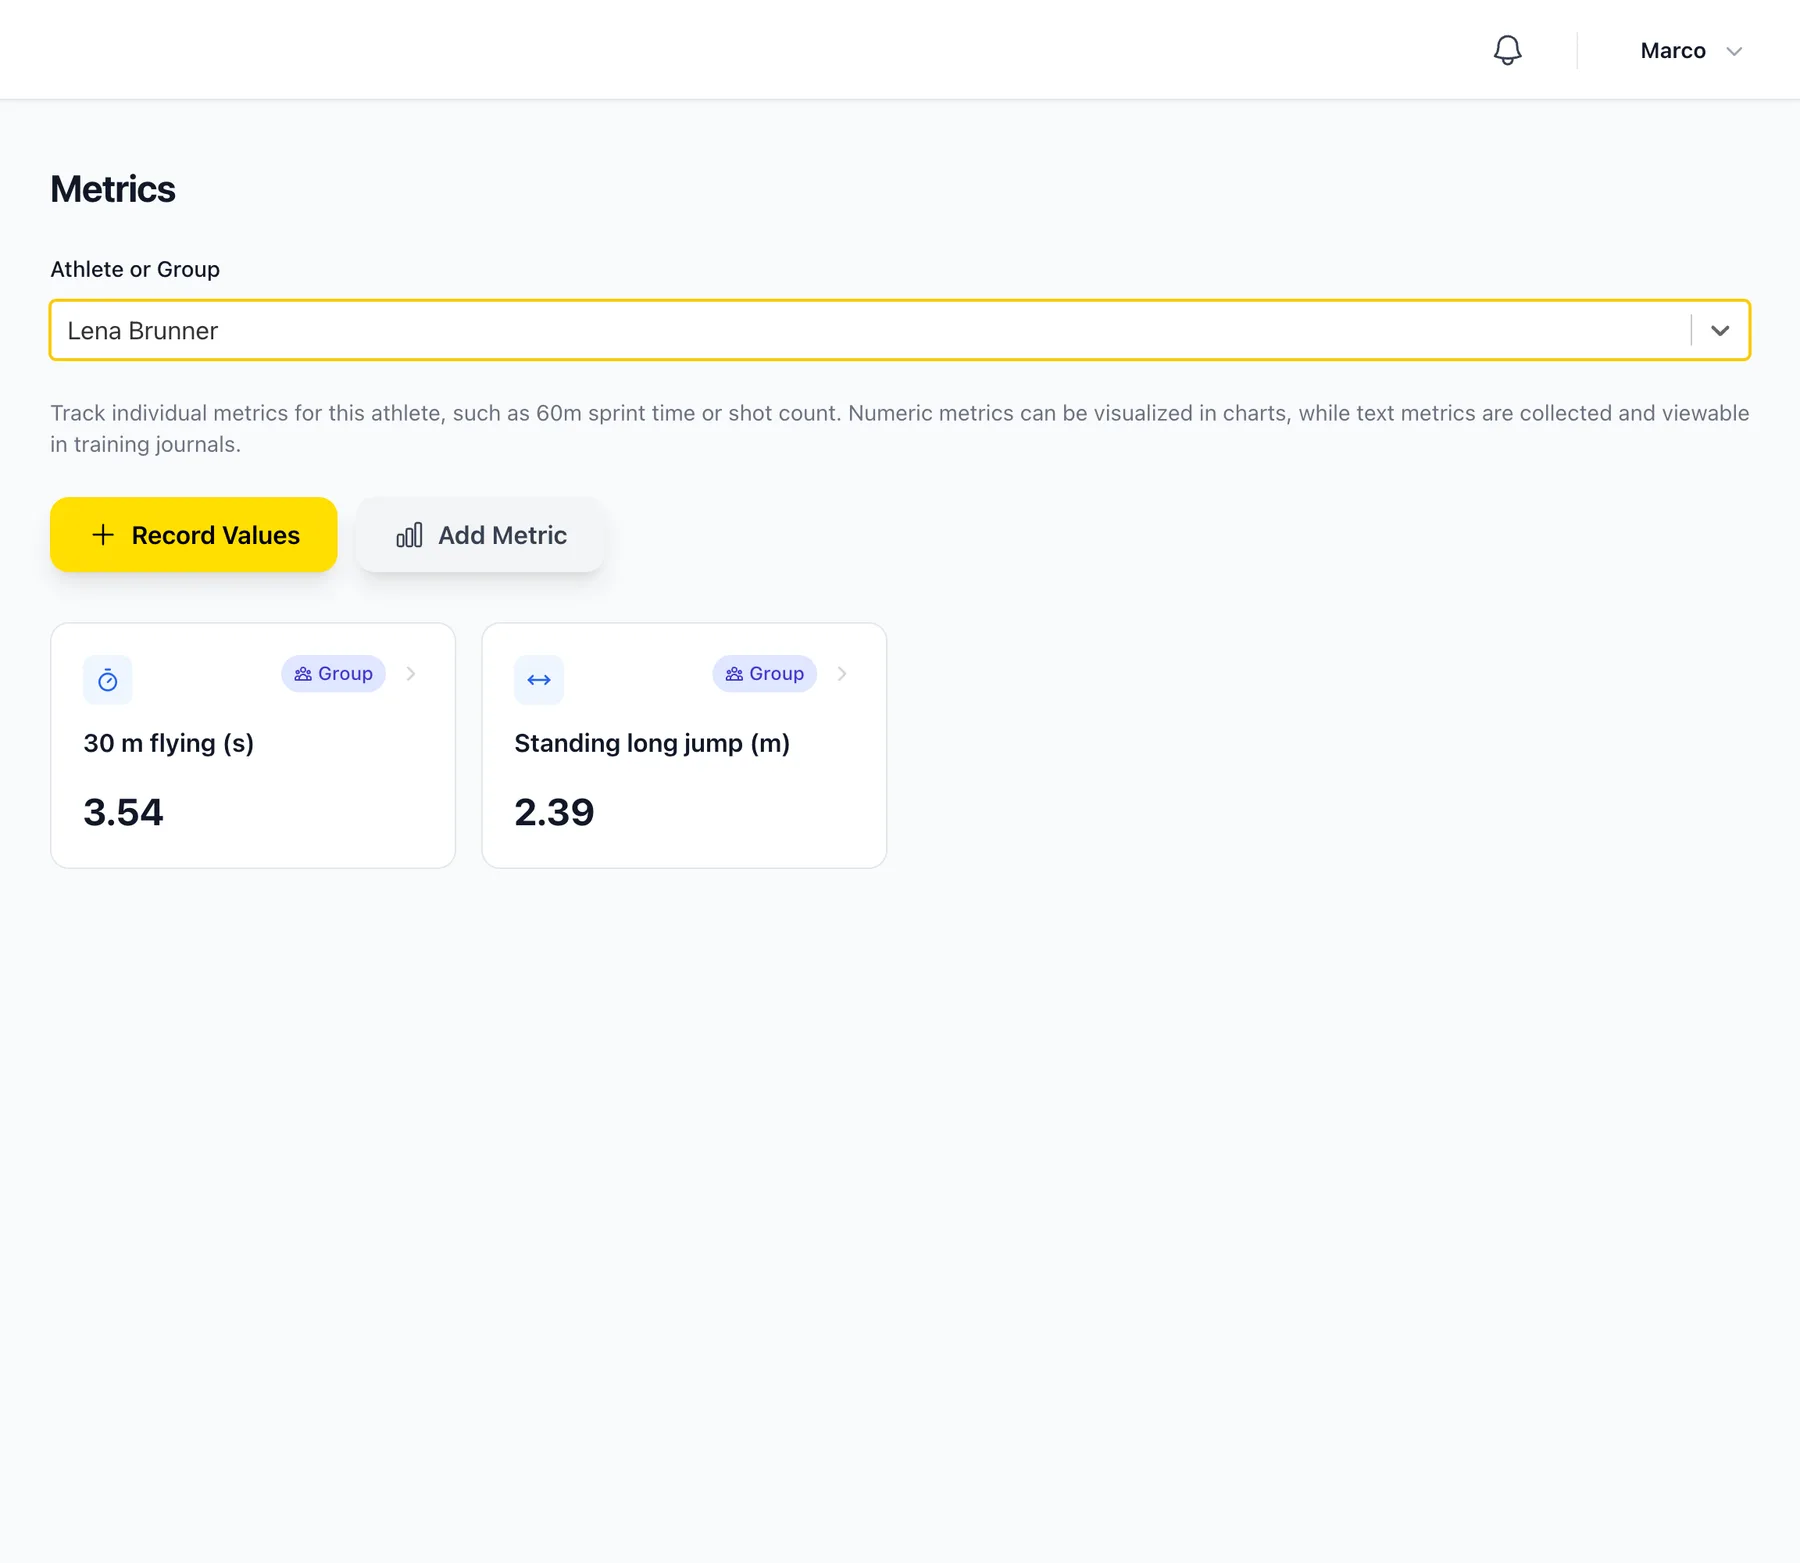1800x1563 pixels.
Task: Click the stopwatch icon on 30 m flying card
Action: click(108, 680)
